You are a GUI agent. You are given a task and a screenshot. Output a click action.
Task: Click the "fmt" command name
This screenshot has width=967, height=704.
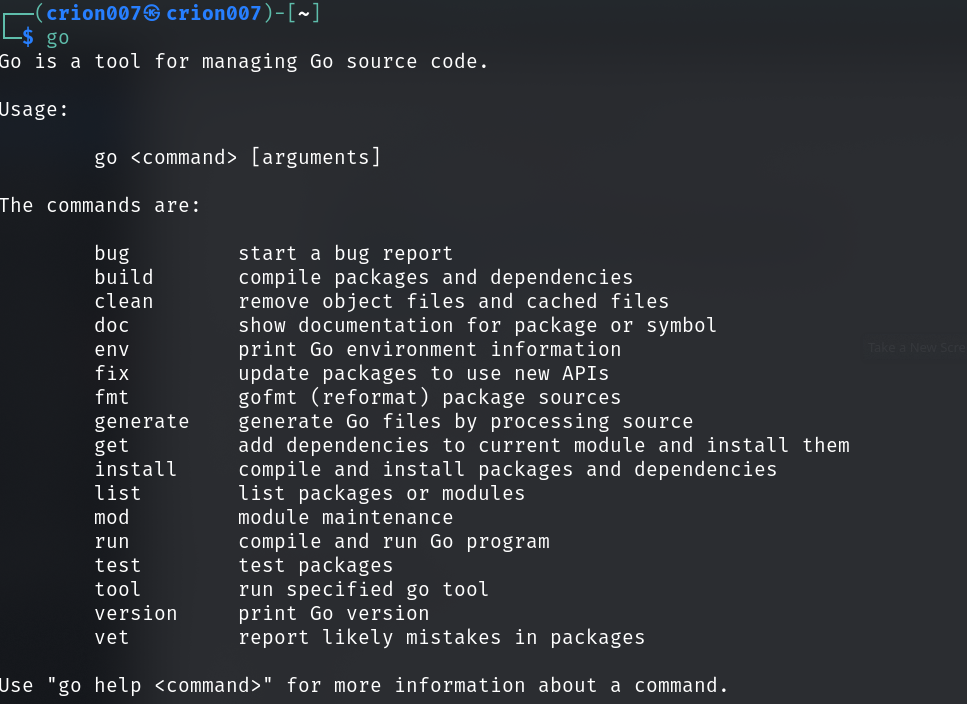pos(112,397)
